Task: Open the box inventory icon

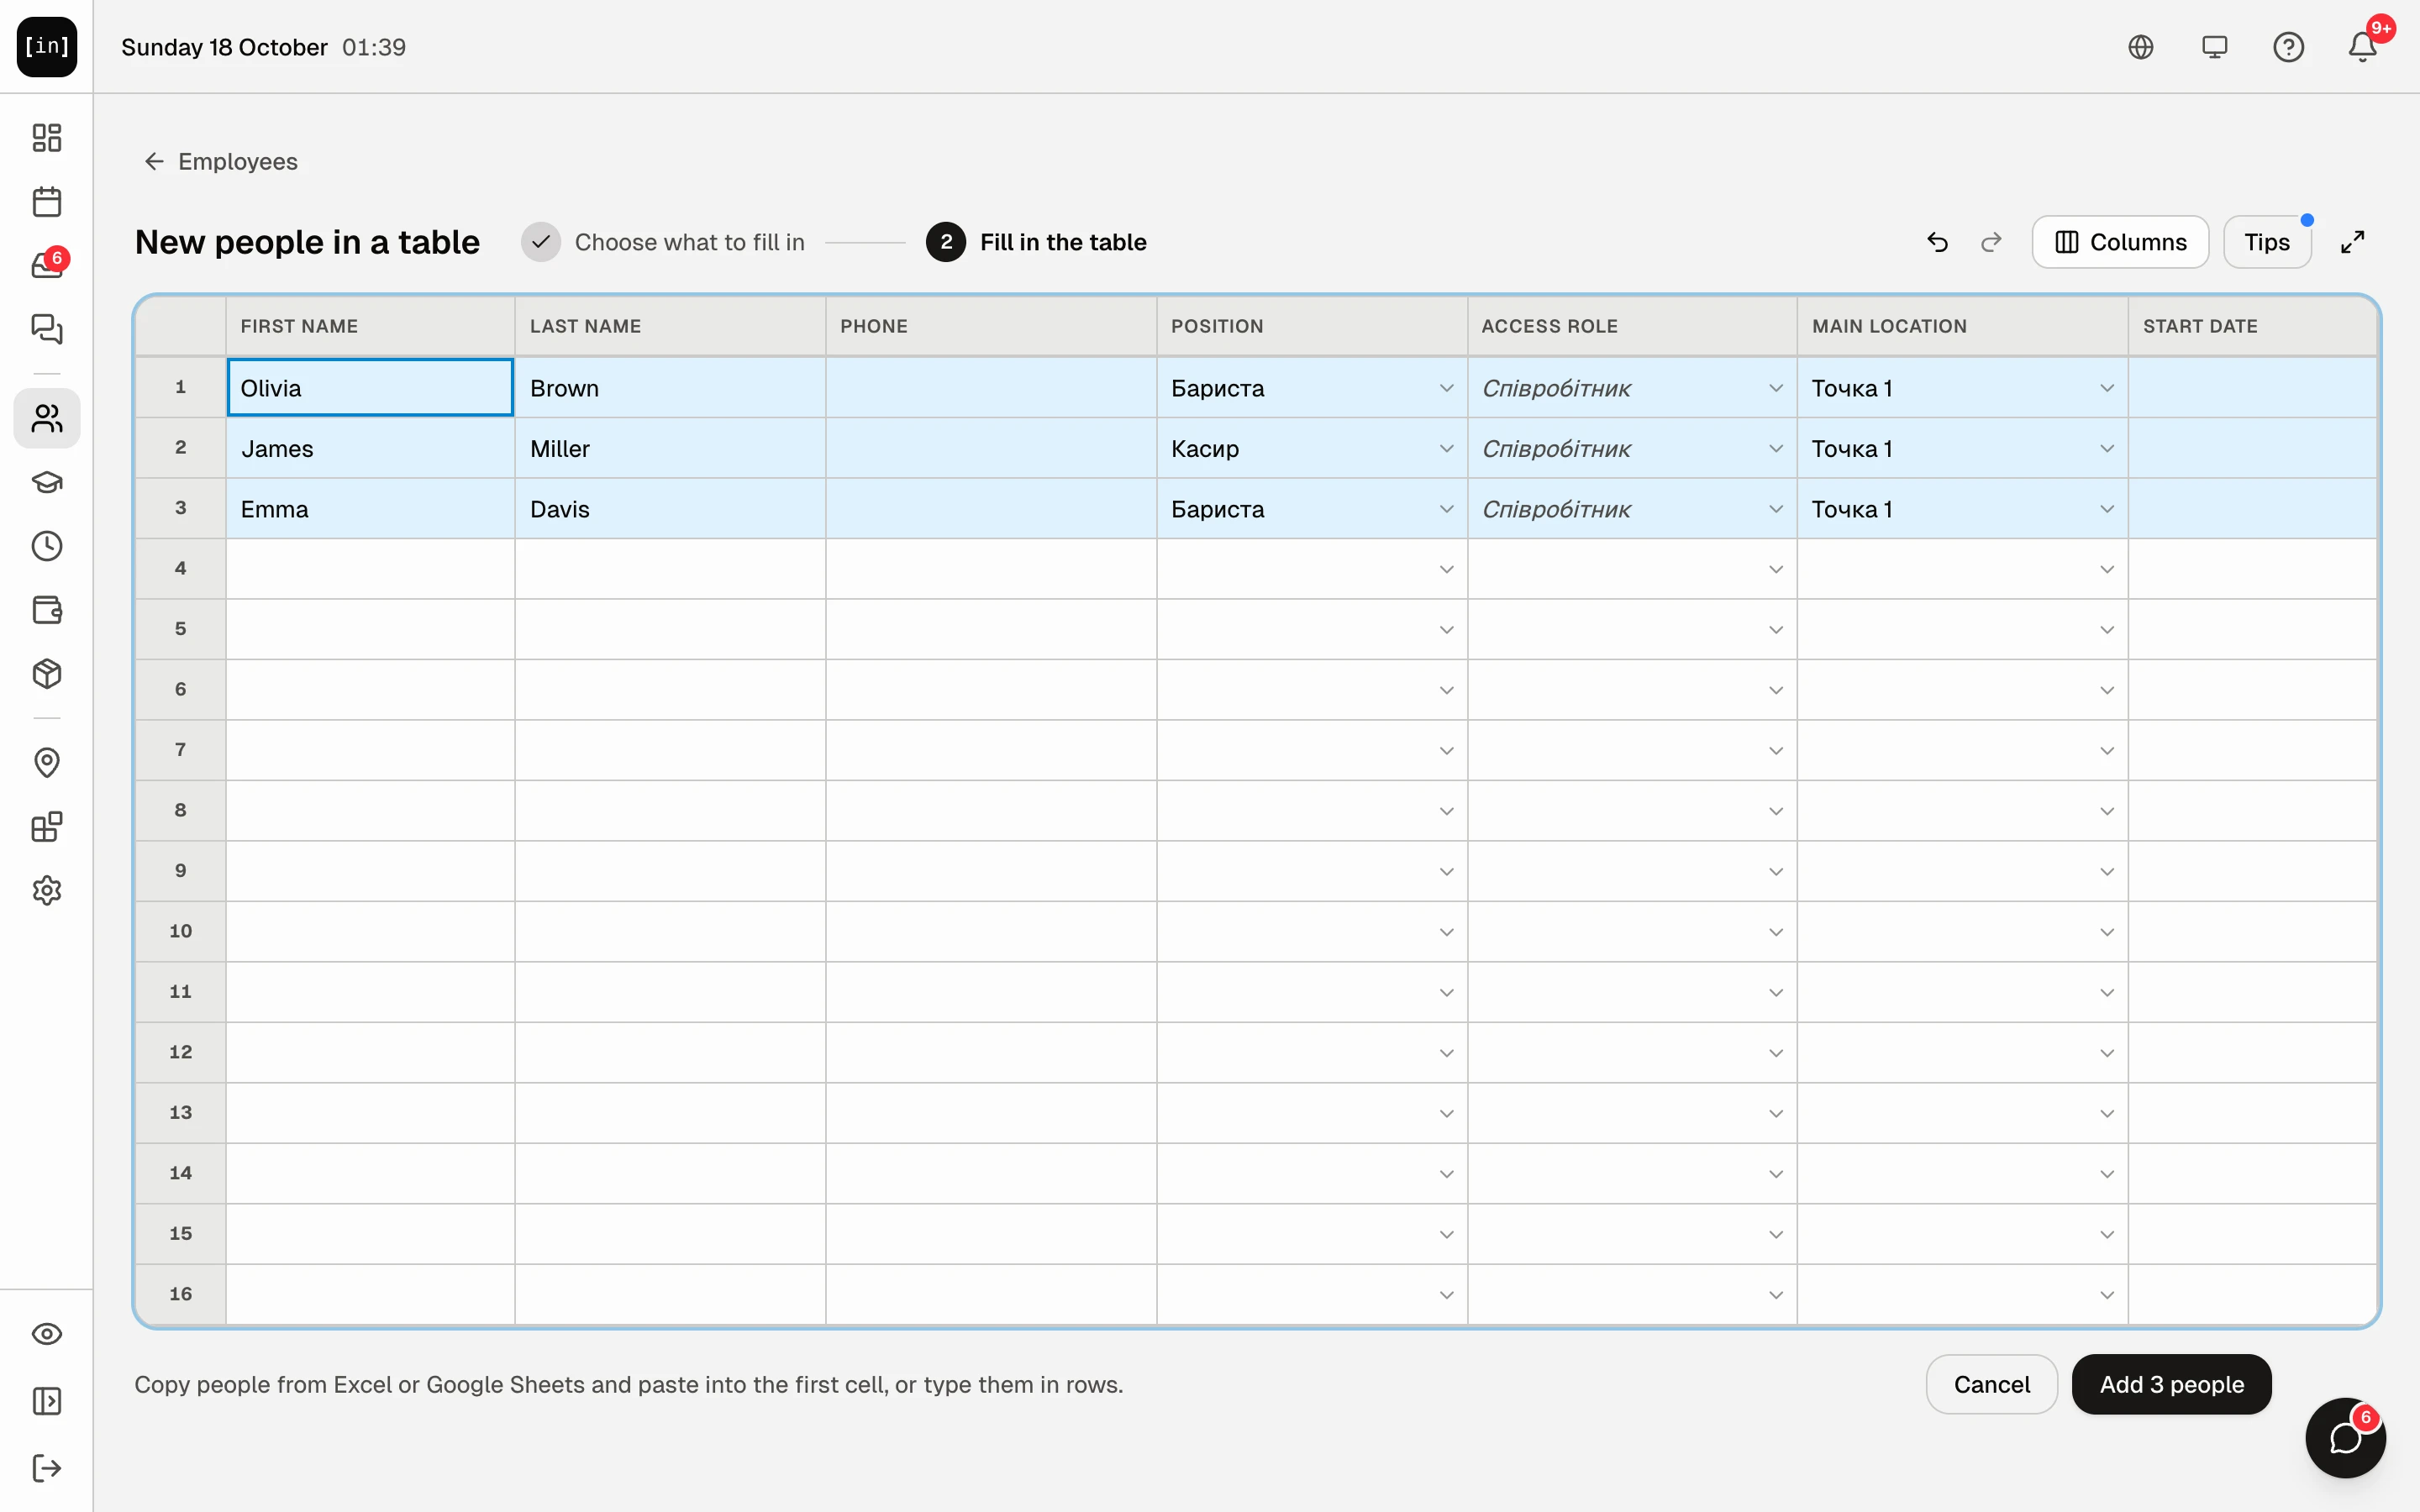Action: point(47,674)
